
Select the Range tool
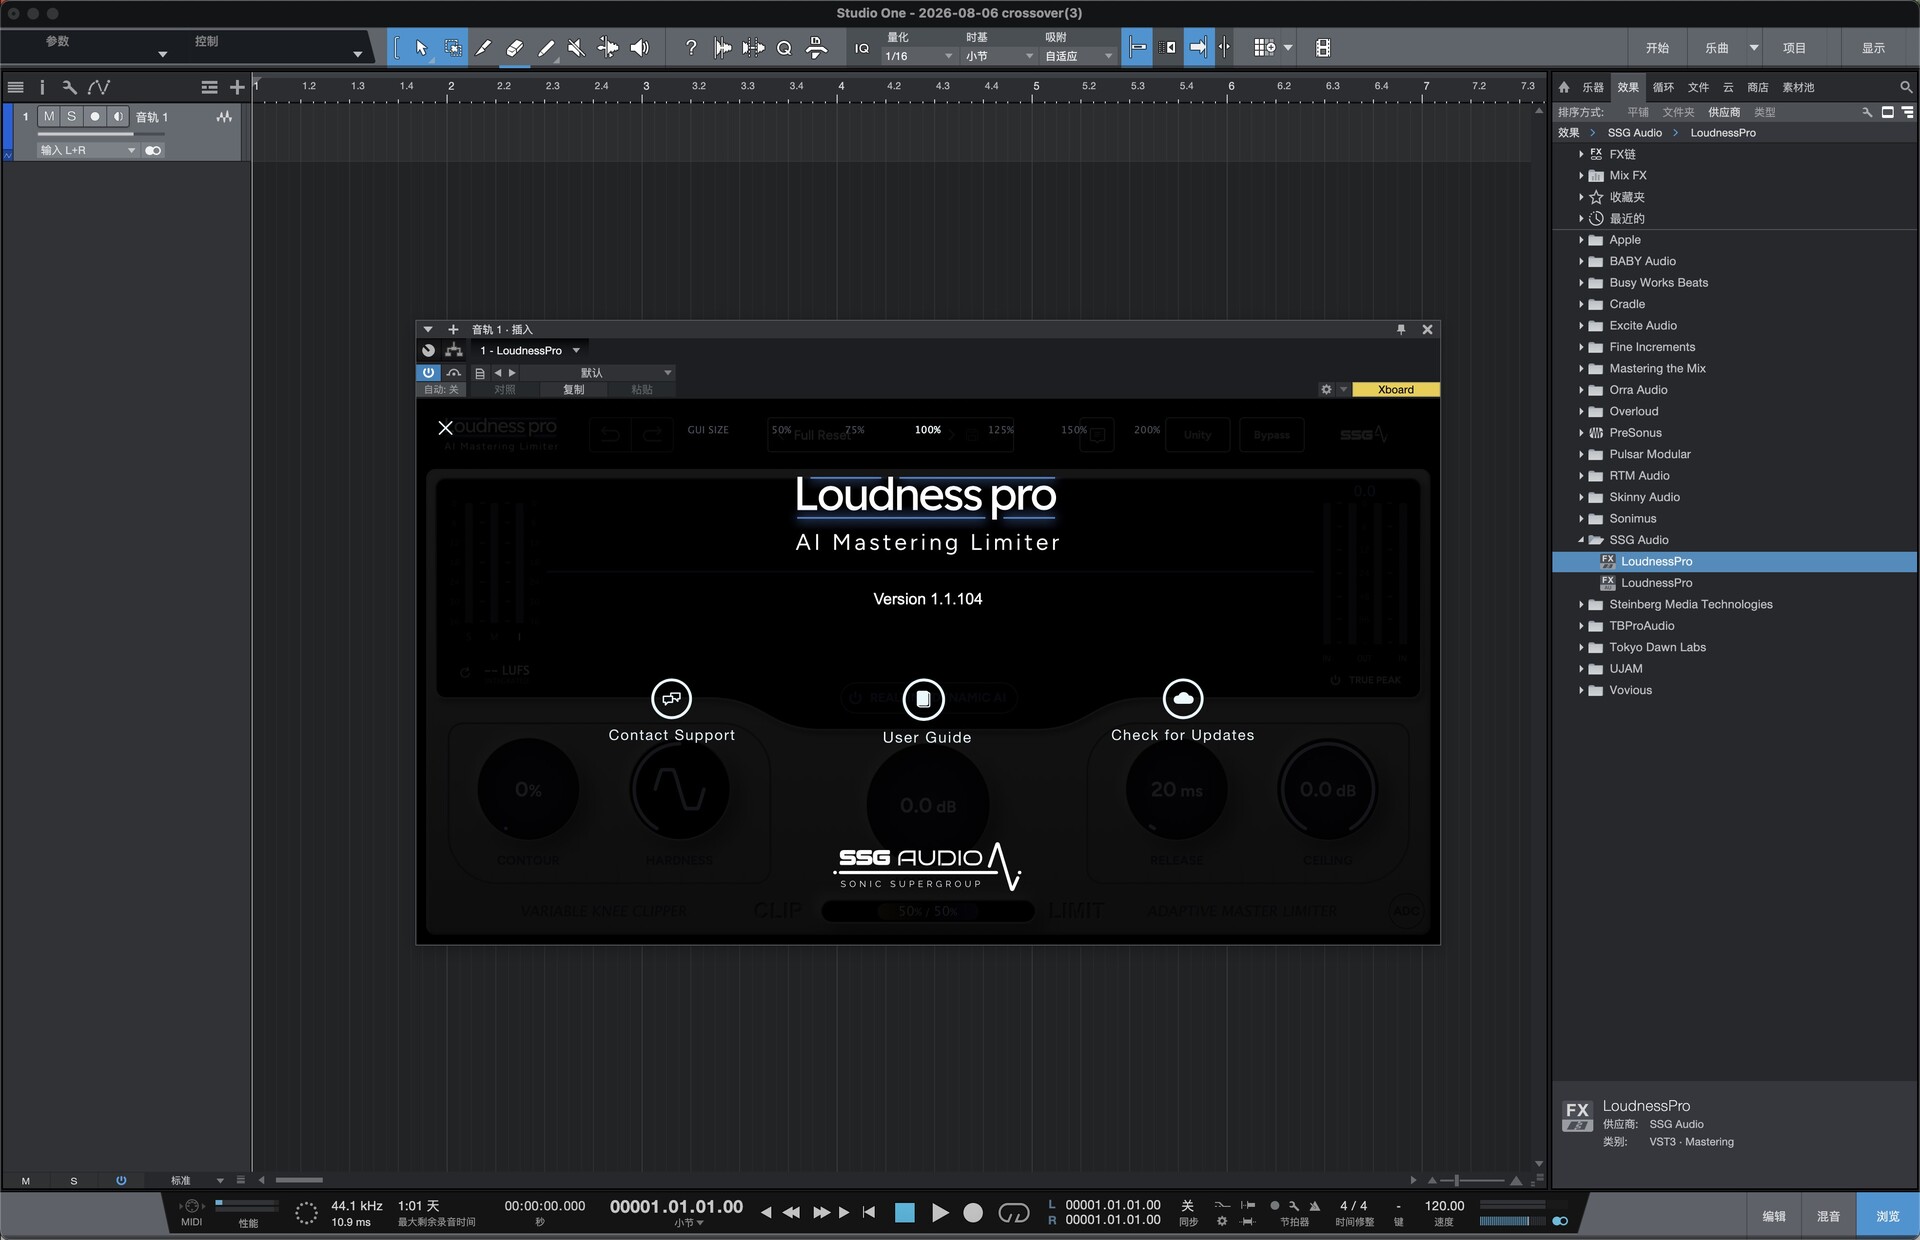coord(453,47)
